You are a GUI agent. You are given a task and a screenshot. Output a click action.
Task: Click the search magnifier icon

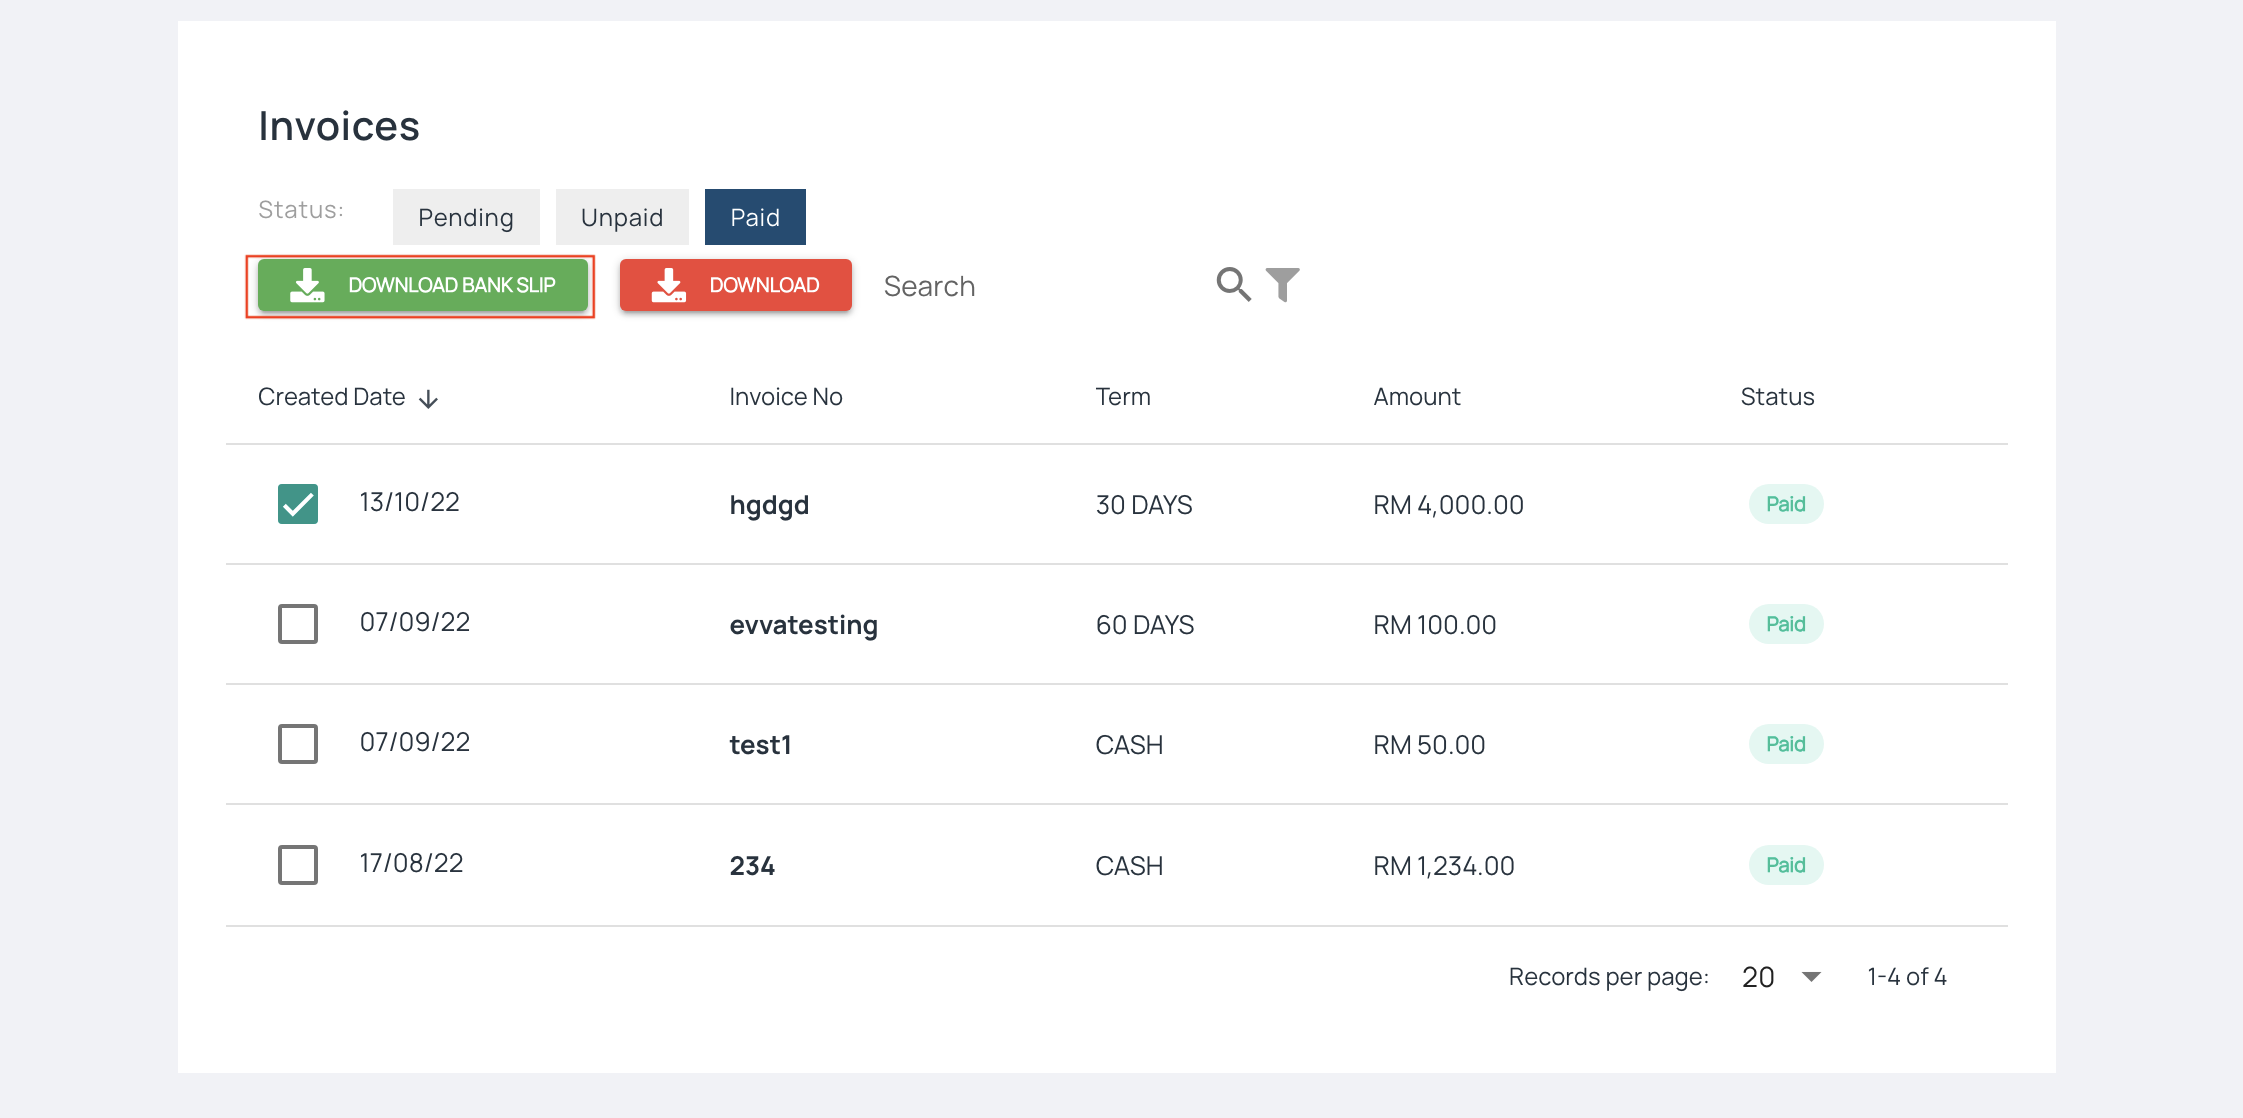click(x=1232, y=285)
